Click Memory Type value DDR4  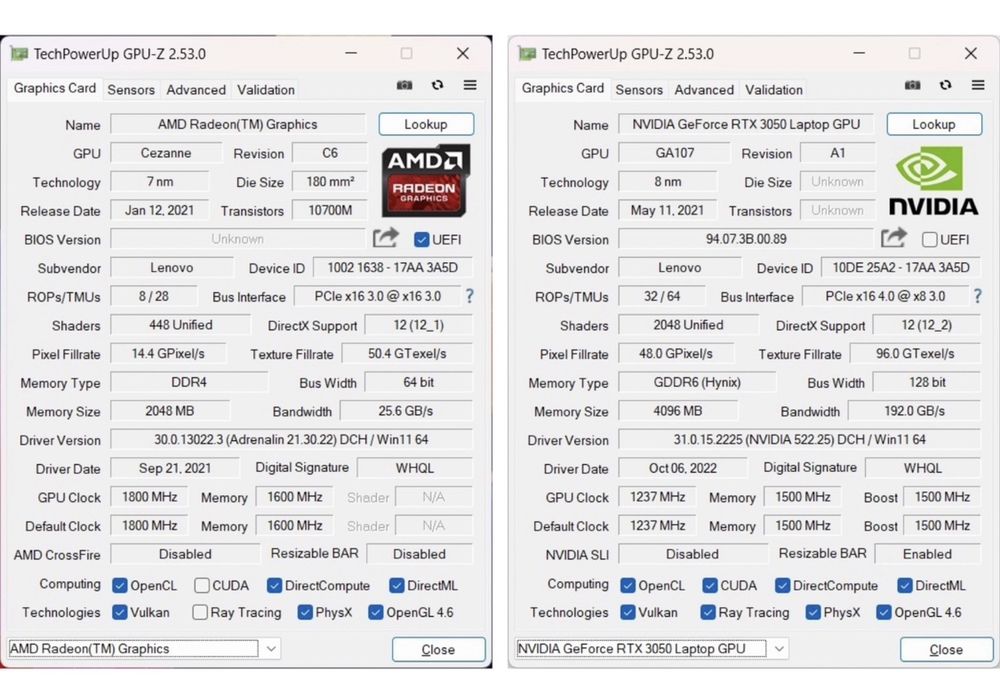[189, 382]
